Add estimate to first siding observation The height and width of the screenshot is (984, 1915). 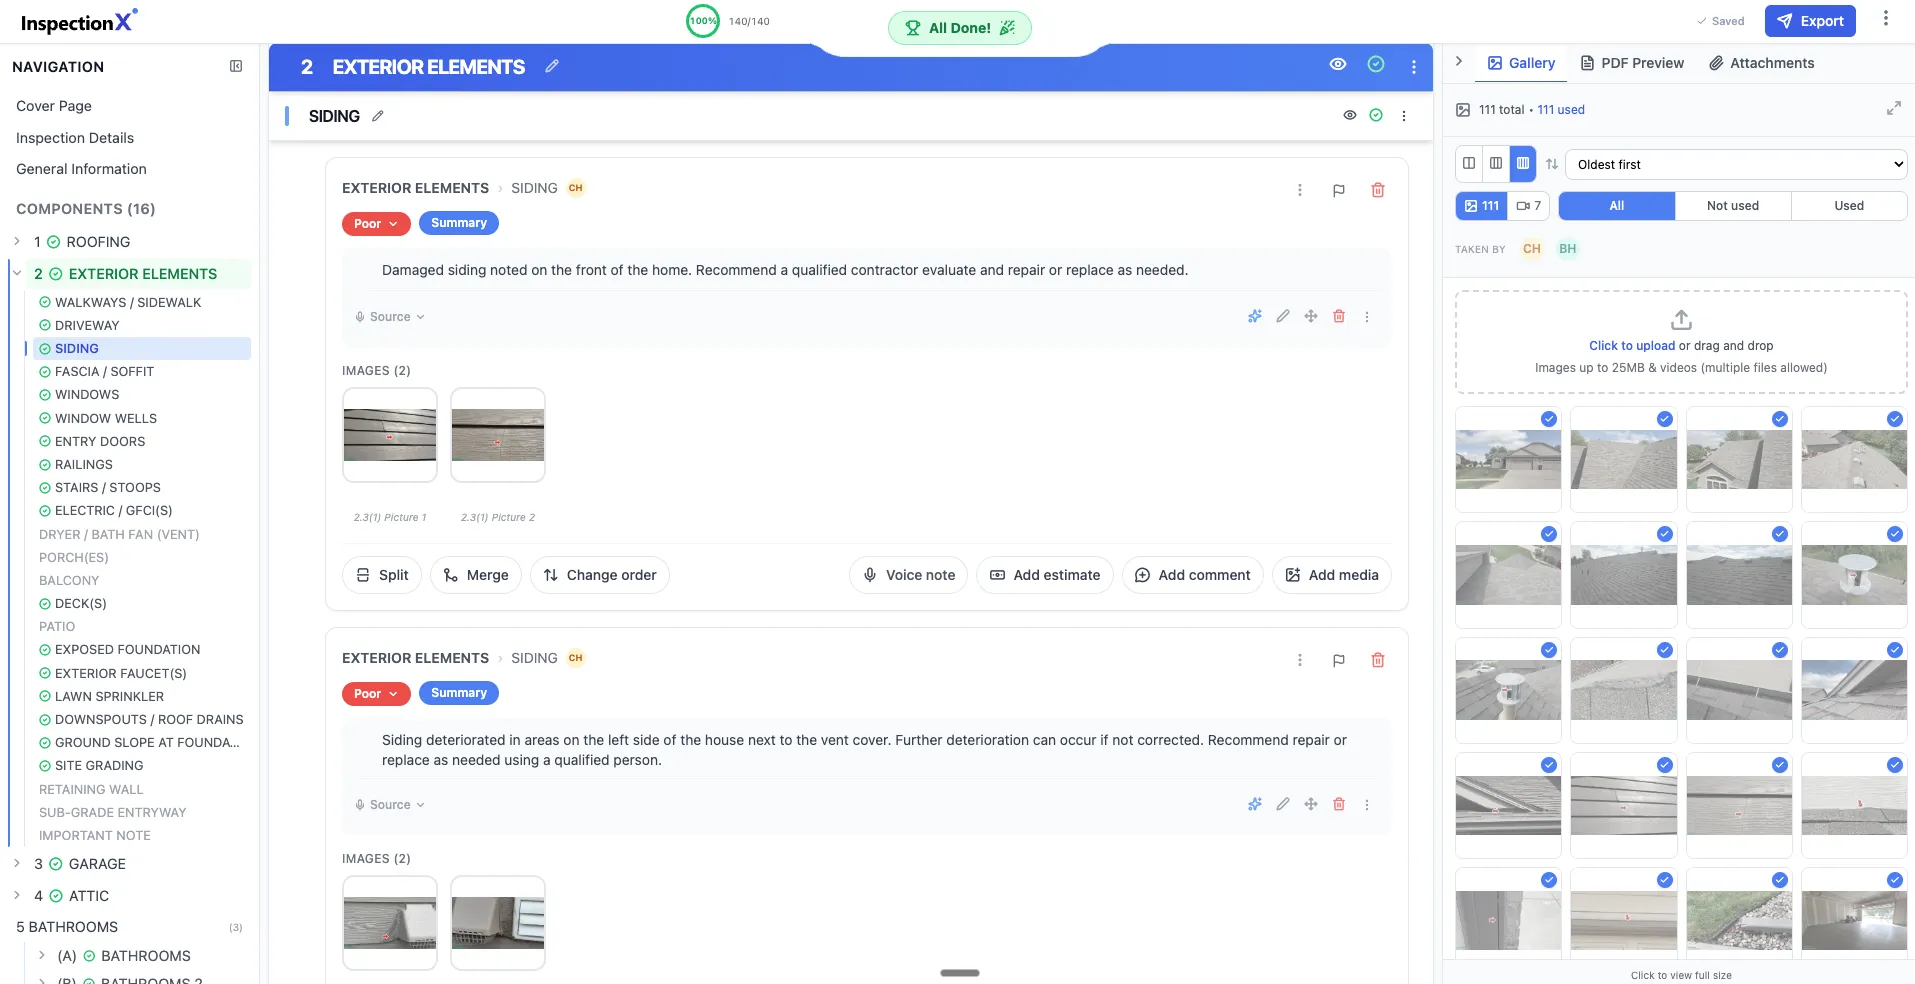(x=1044, y=575)
